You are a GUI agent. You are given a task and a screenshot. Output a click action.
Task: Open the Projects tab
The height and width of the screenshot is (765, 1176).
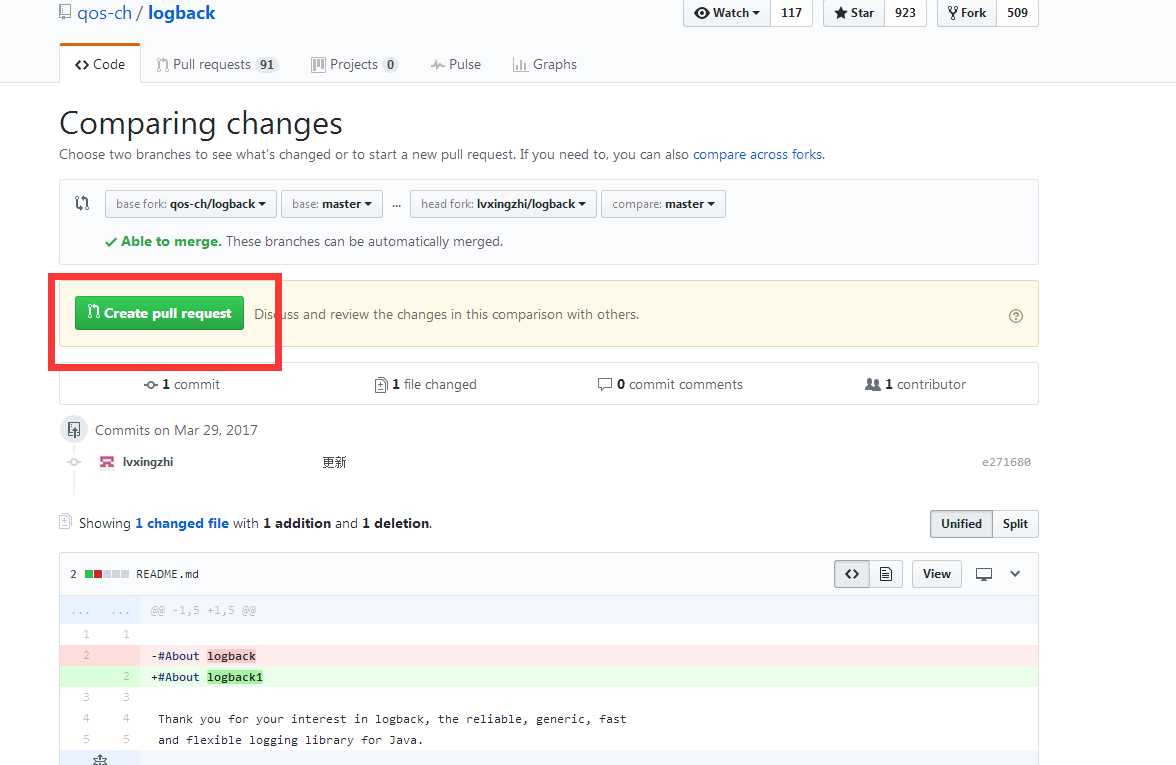click(x=354, y=64)
